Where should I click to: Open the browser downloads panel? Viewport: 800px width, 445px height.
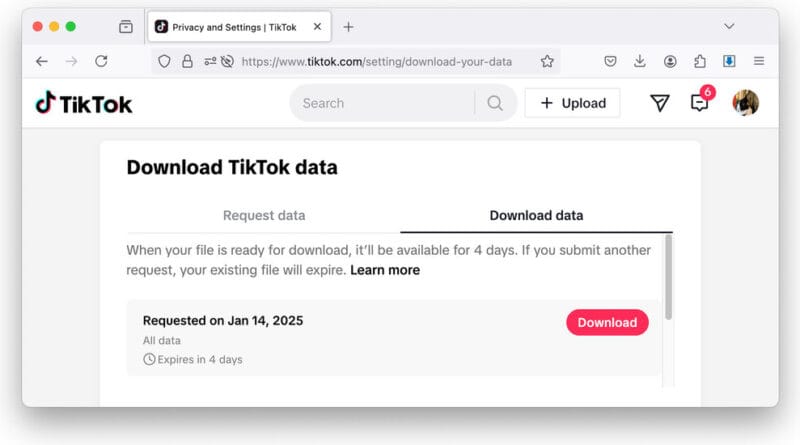[640, 61]
